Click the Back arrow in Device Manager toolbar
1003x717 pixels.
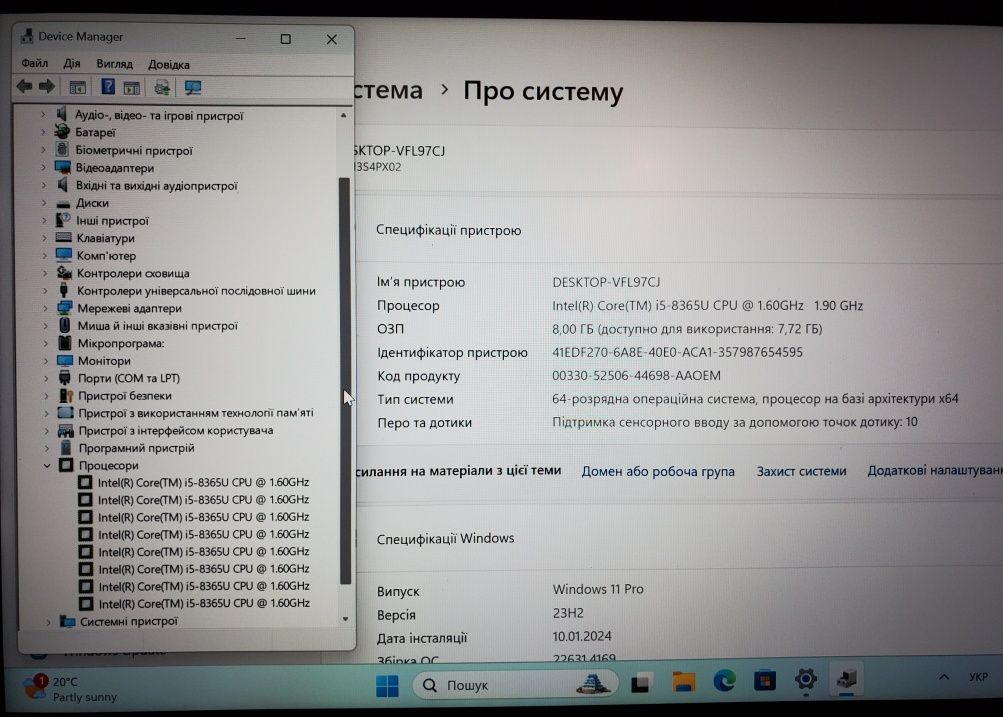[x=24, y=86]
